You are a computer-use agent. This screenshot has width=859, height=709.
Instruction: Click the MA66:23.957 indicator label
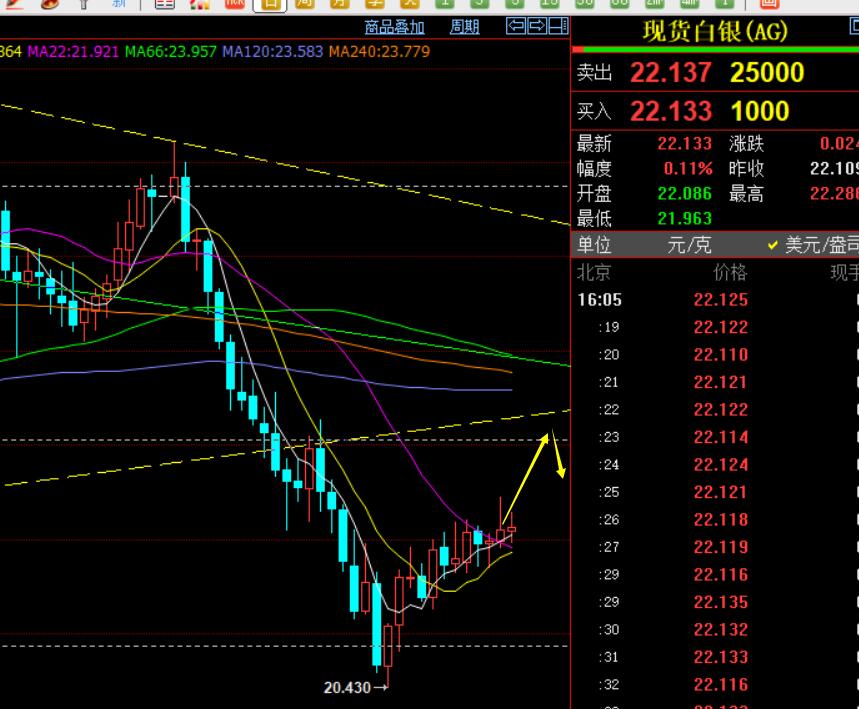coord(170,52)
